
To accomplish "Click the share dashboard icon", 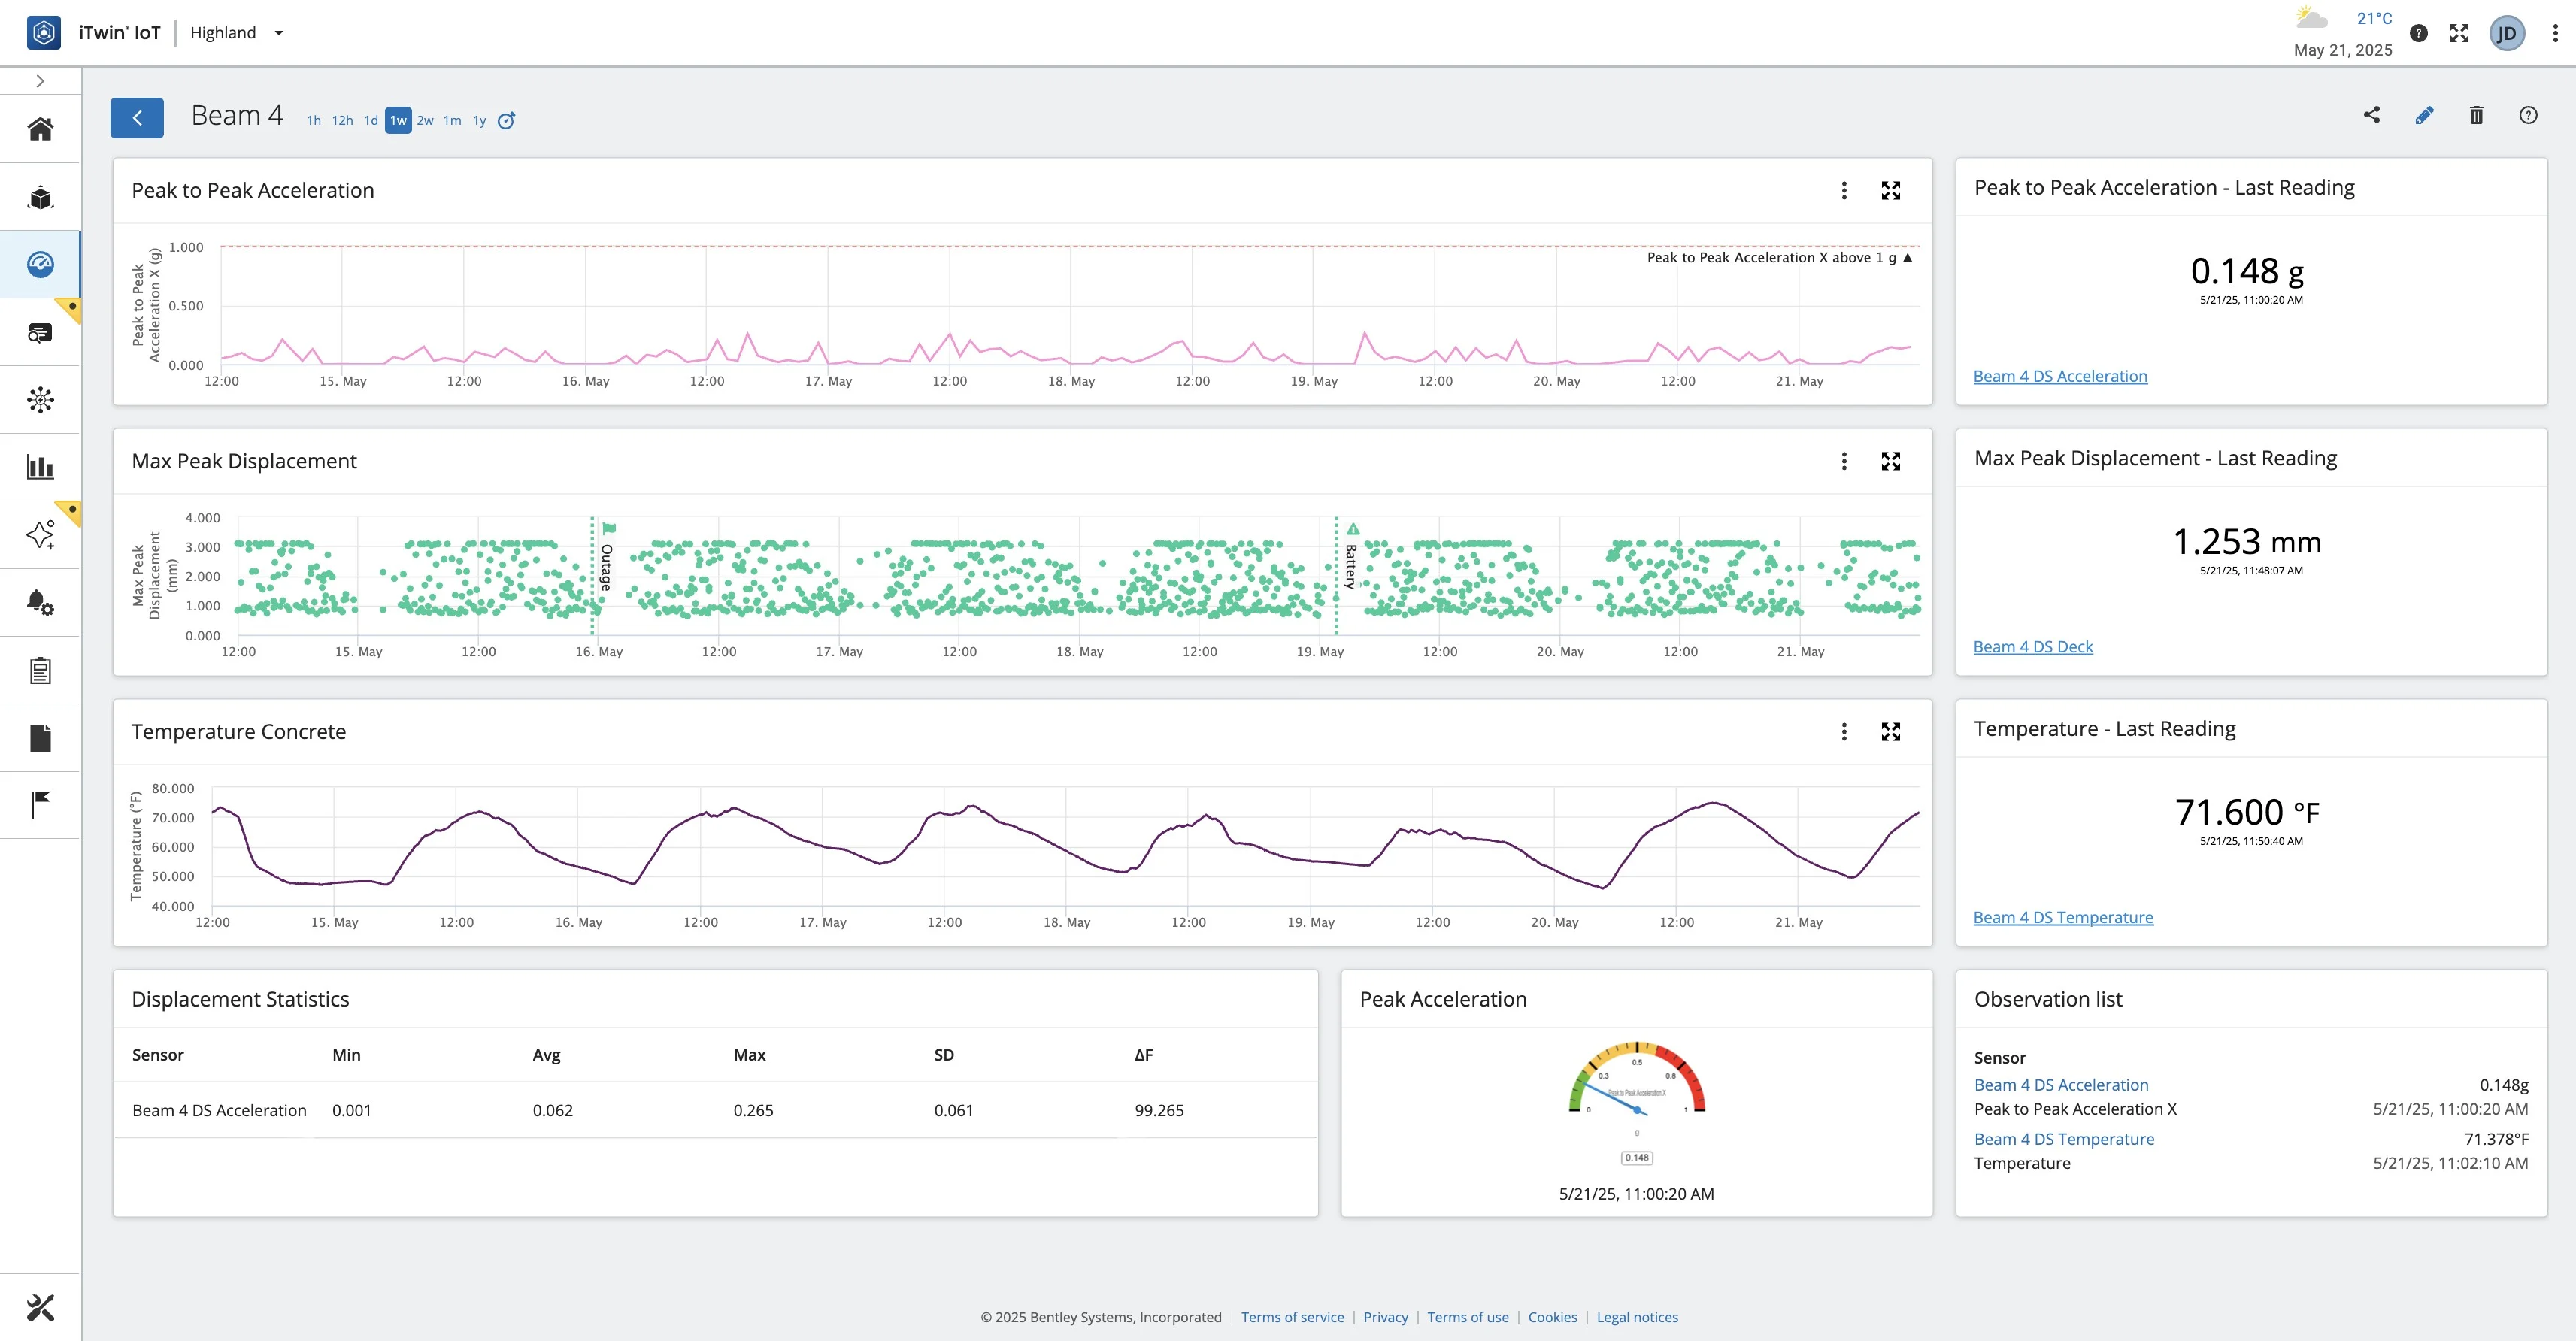I will tap(2371, 115).
